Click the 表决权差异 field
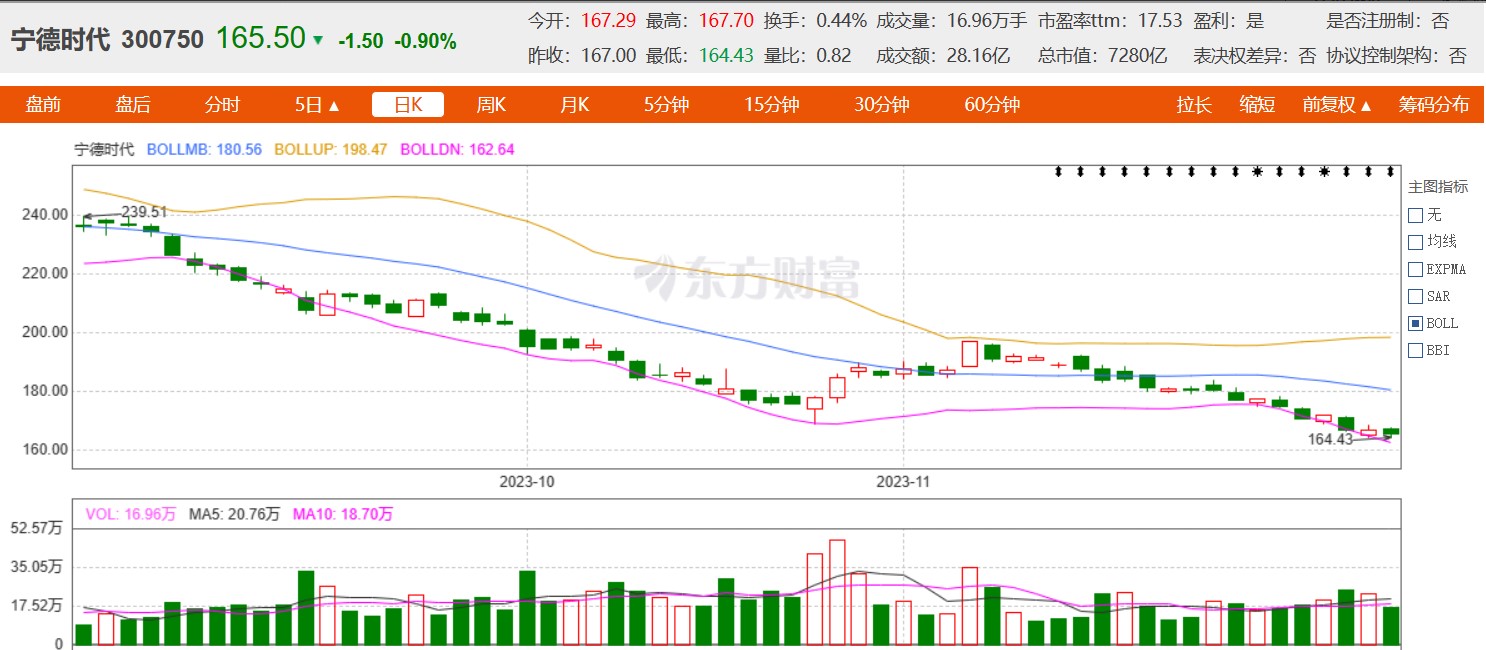The height and width of the screenshot is (650, 1486). tap(1255, 56)
